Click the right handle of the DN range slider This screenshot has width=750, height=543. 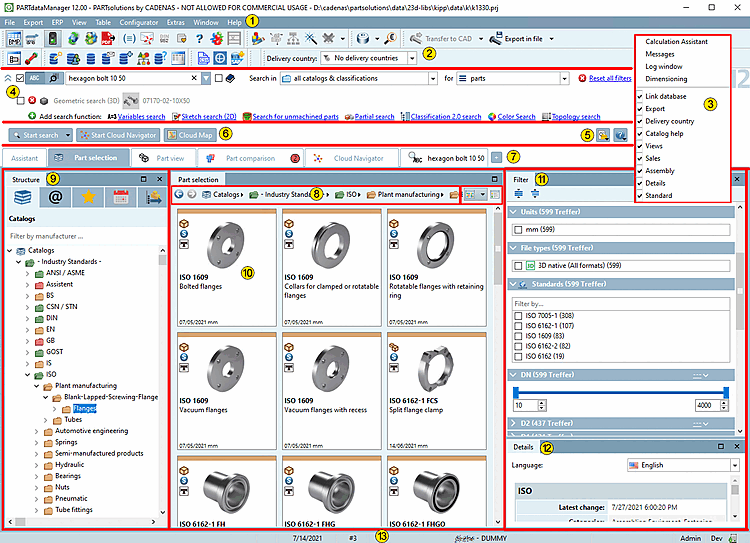[727, 391]
